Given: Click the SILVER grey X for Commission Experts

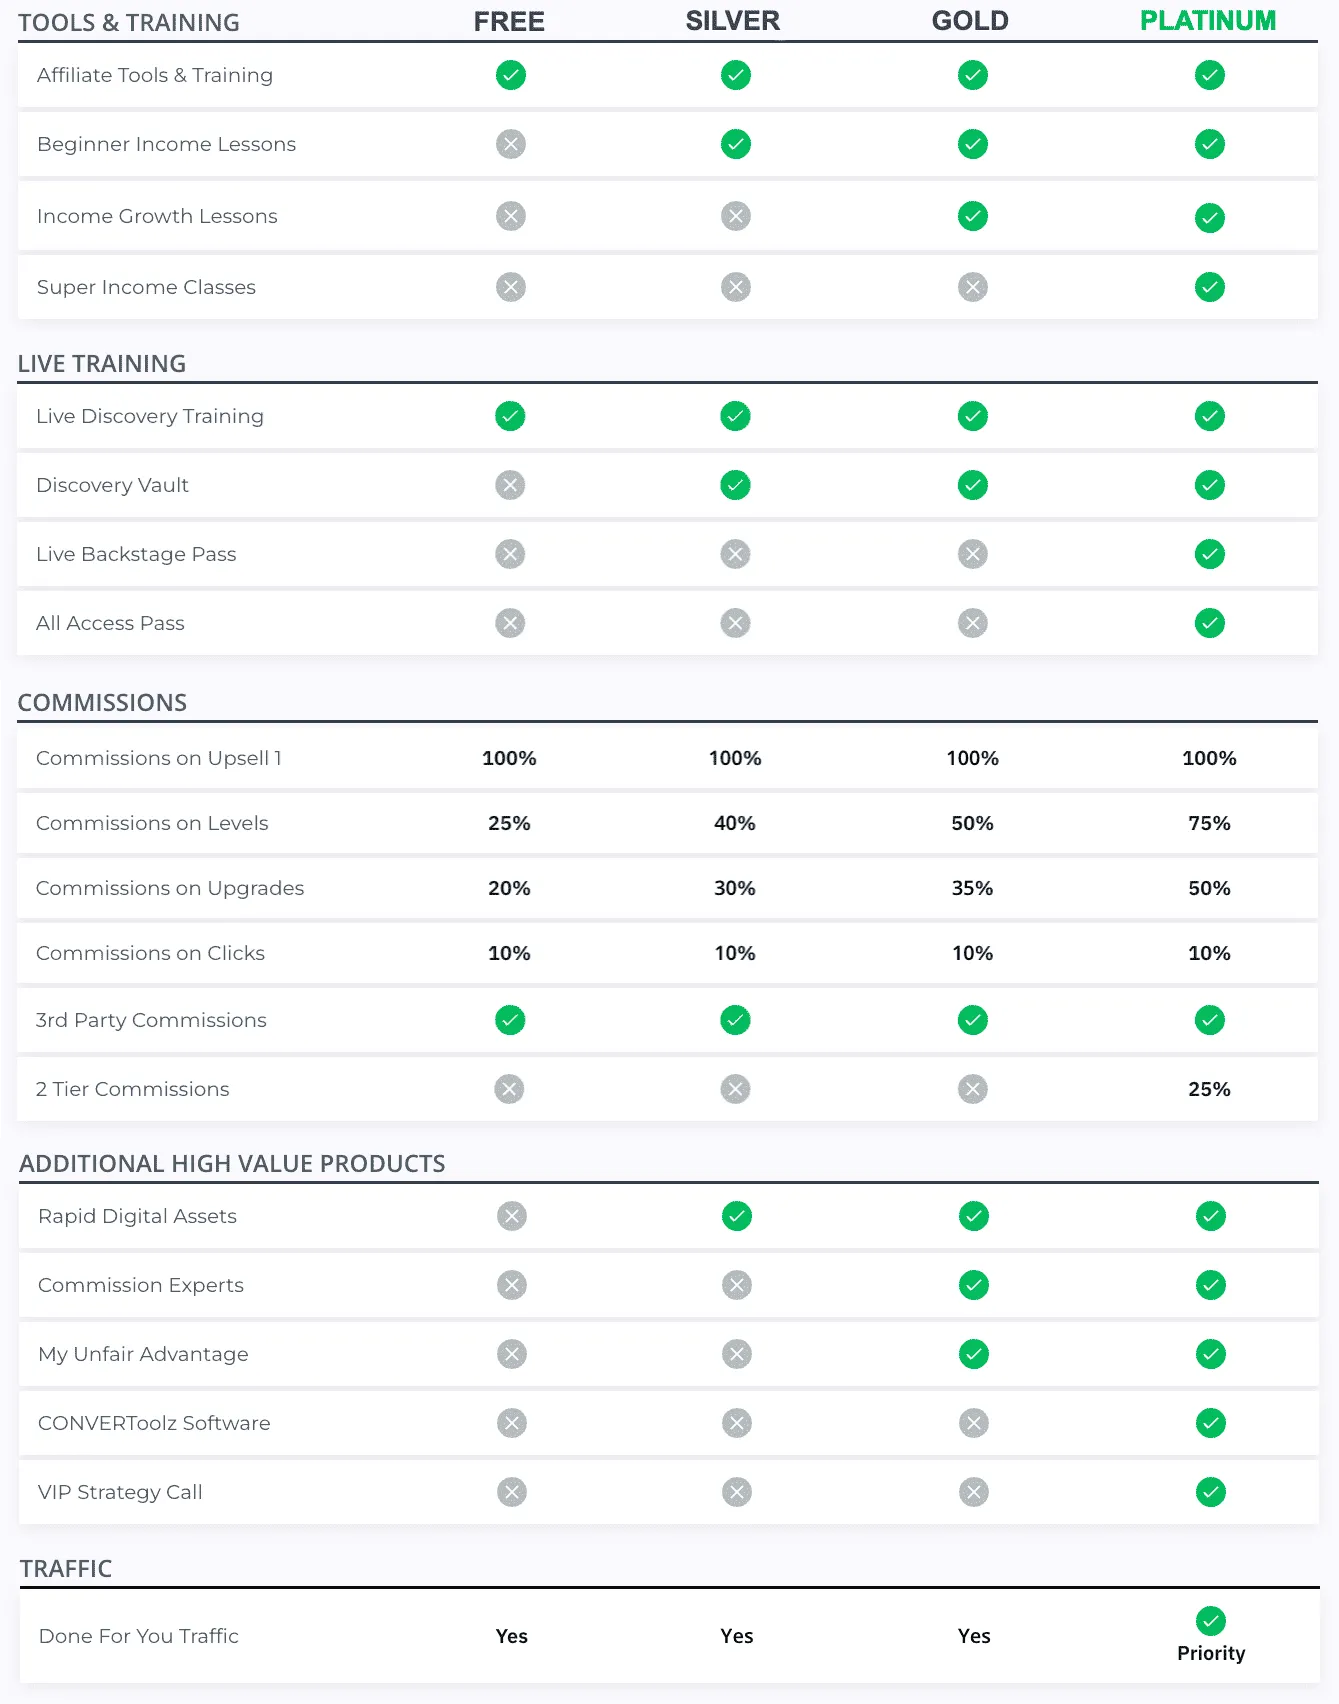Looking at the screenshot, I should (737, 1285).
